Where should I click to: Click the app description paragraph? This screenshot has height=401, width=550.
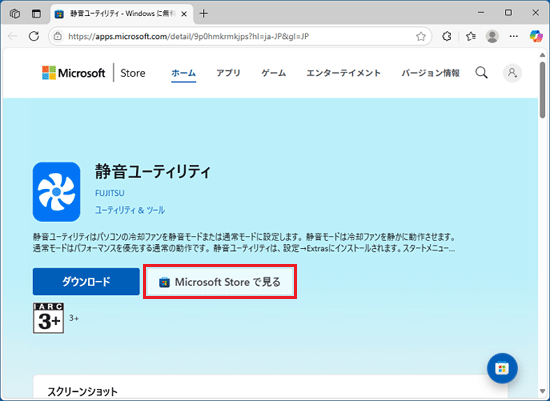[244, 242]
